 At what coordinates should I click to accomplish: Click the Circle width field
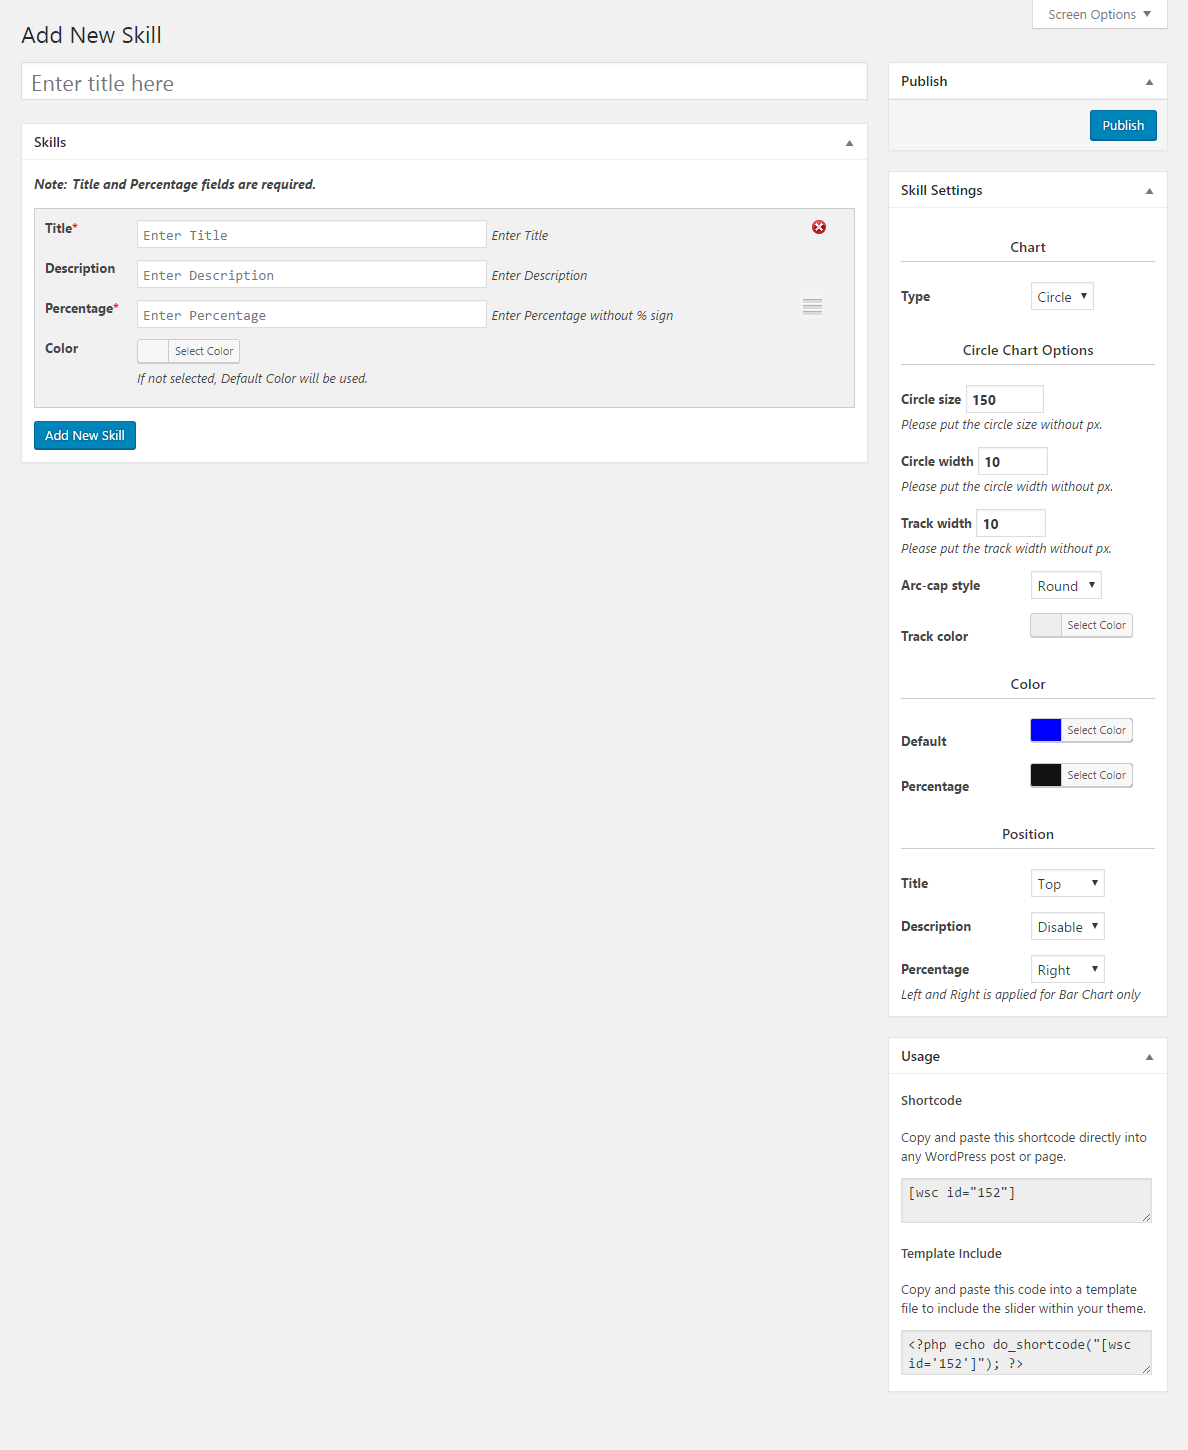1012,461
